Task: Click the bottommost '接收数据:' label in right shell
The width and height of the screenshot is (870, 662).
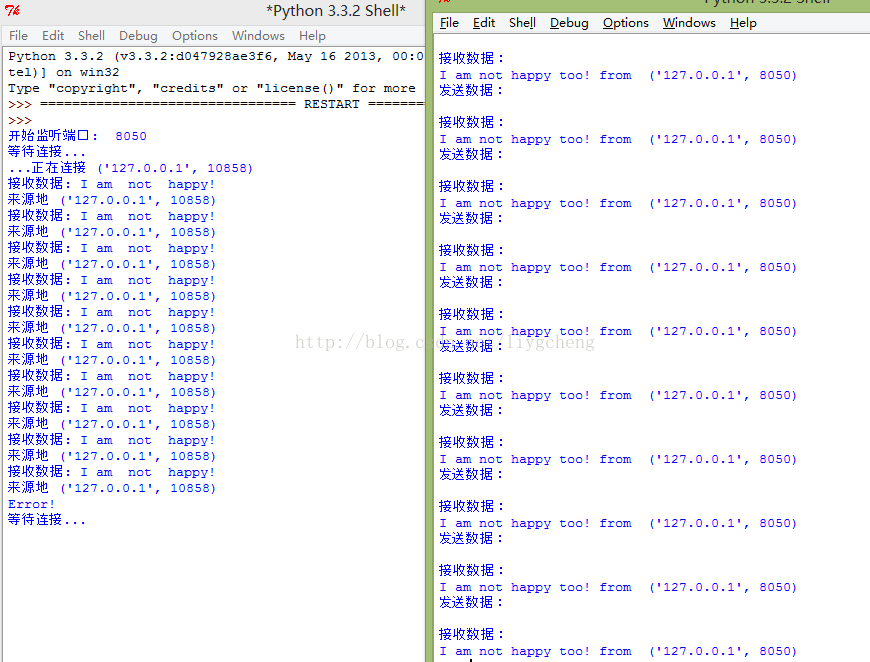Action: [x=471, y=634]
